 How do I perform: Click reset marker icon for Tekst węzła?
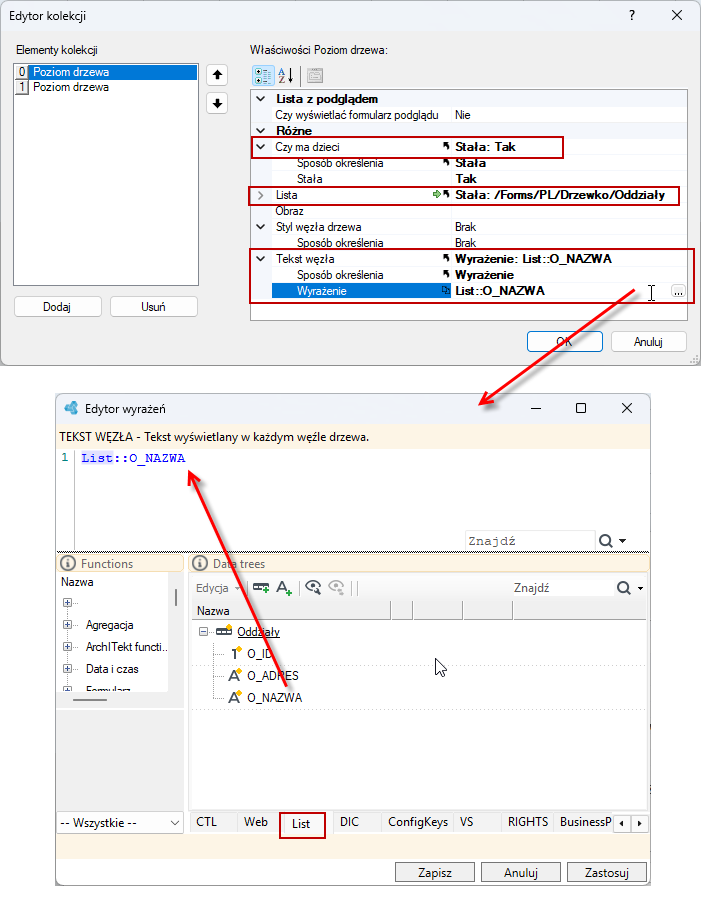coord(446,259)
